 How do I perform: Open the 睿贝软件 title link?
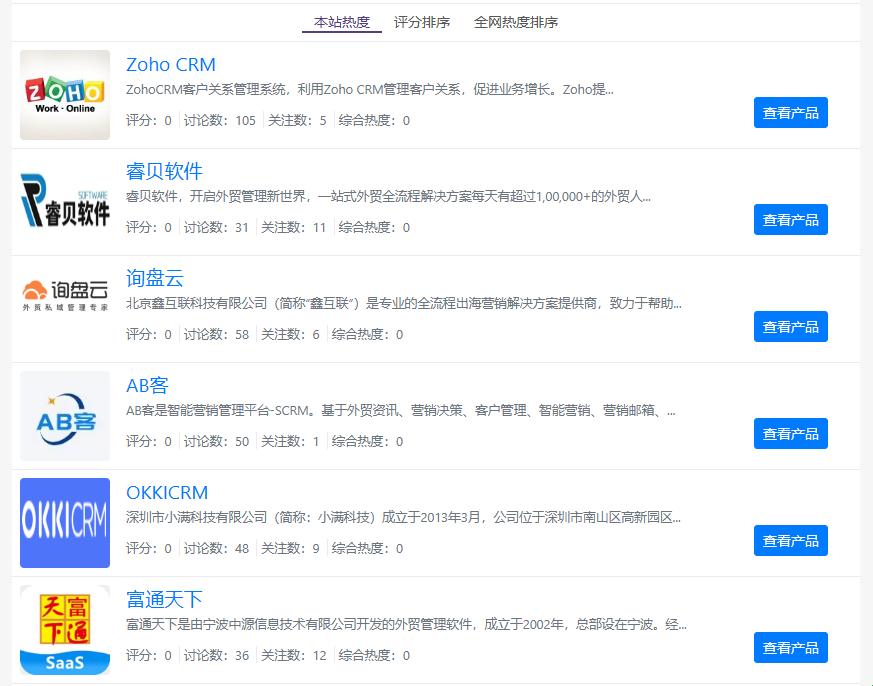coord(164,172)
